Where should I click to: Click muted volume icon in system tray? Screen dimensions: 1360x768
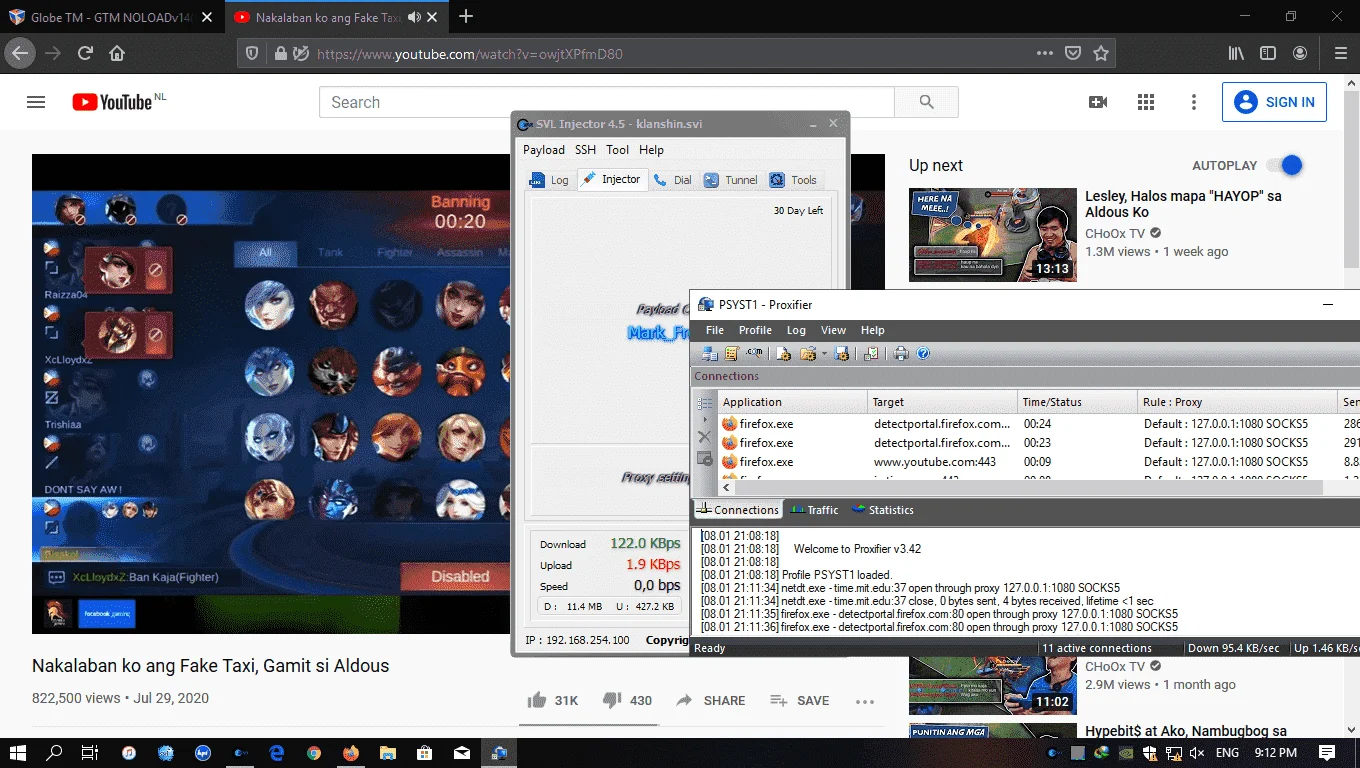pyautogui.click(x=1197, y=752)
